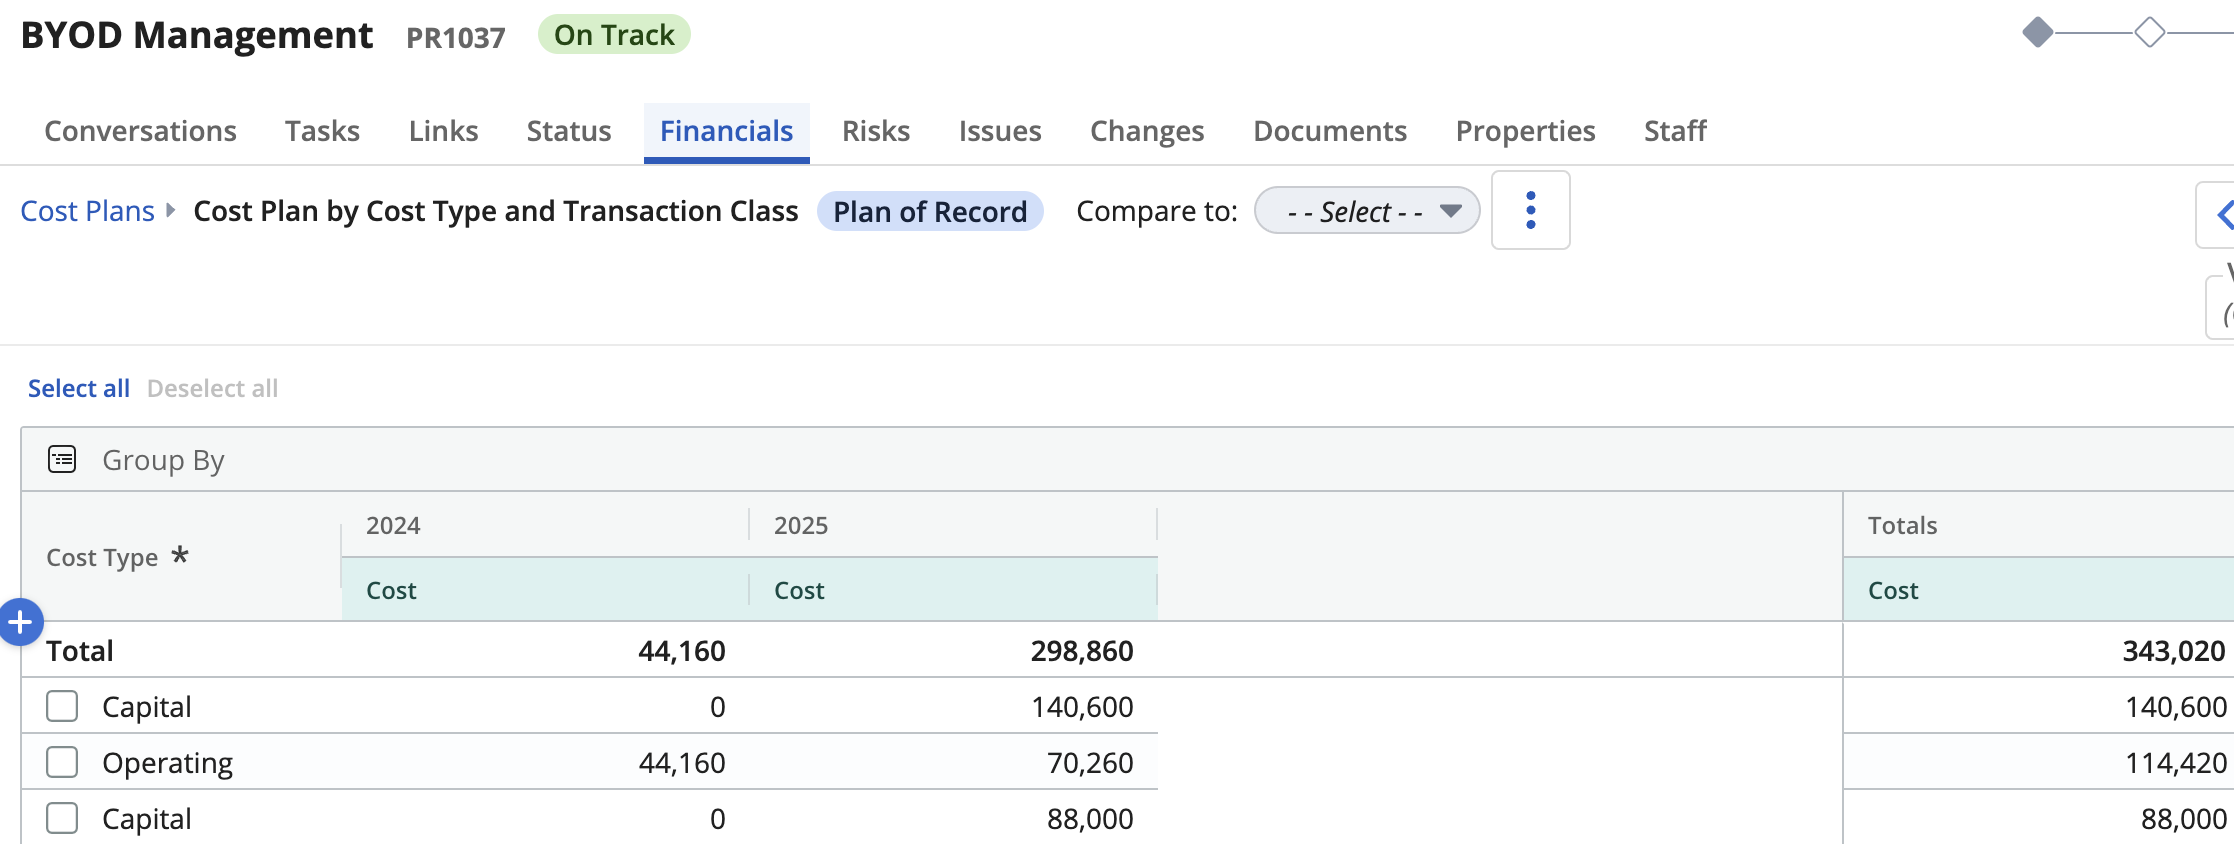This screenshot has height=844, width=2234.
Task: Click the Deselect all link
Action: pos(212,388)
